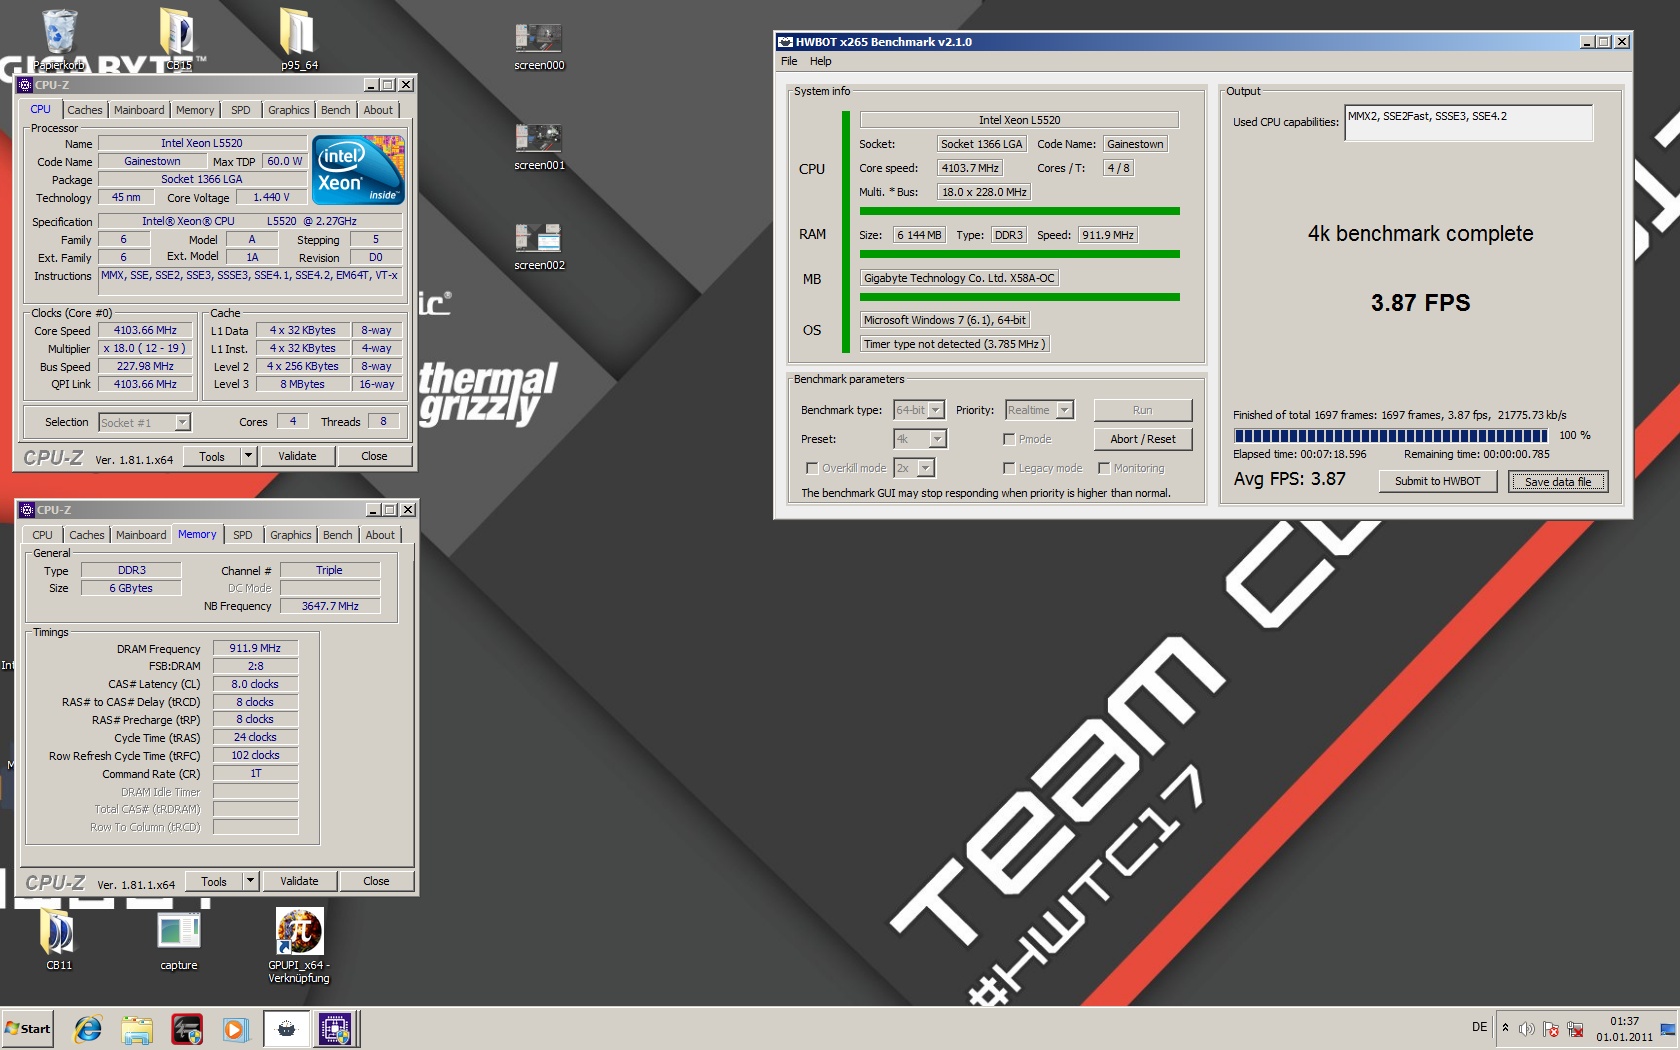Click the Intel Xeon inside logo
The width and height of the screenshot is (1680, 1050).
pyautogui.click(x=358, y=169)
